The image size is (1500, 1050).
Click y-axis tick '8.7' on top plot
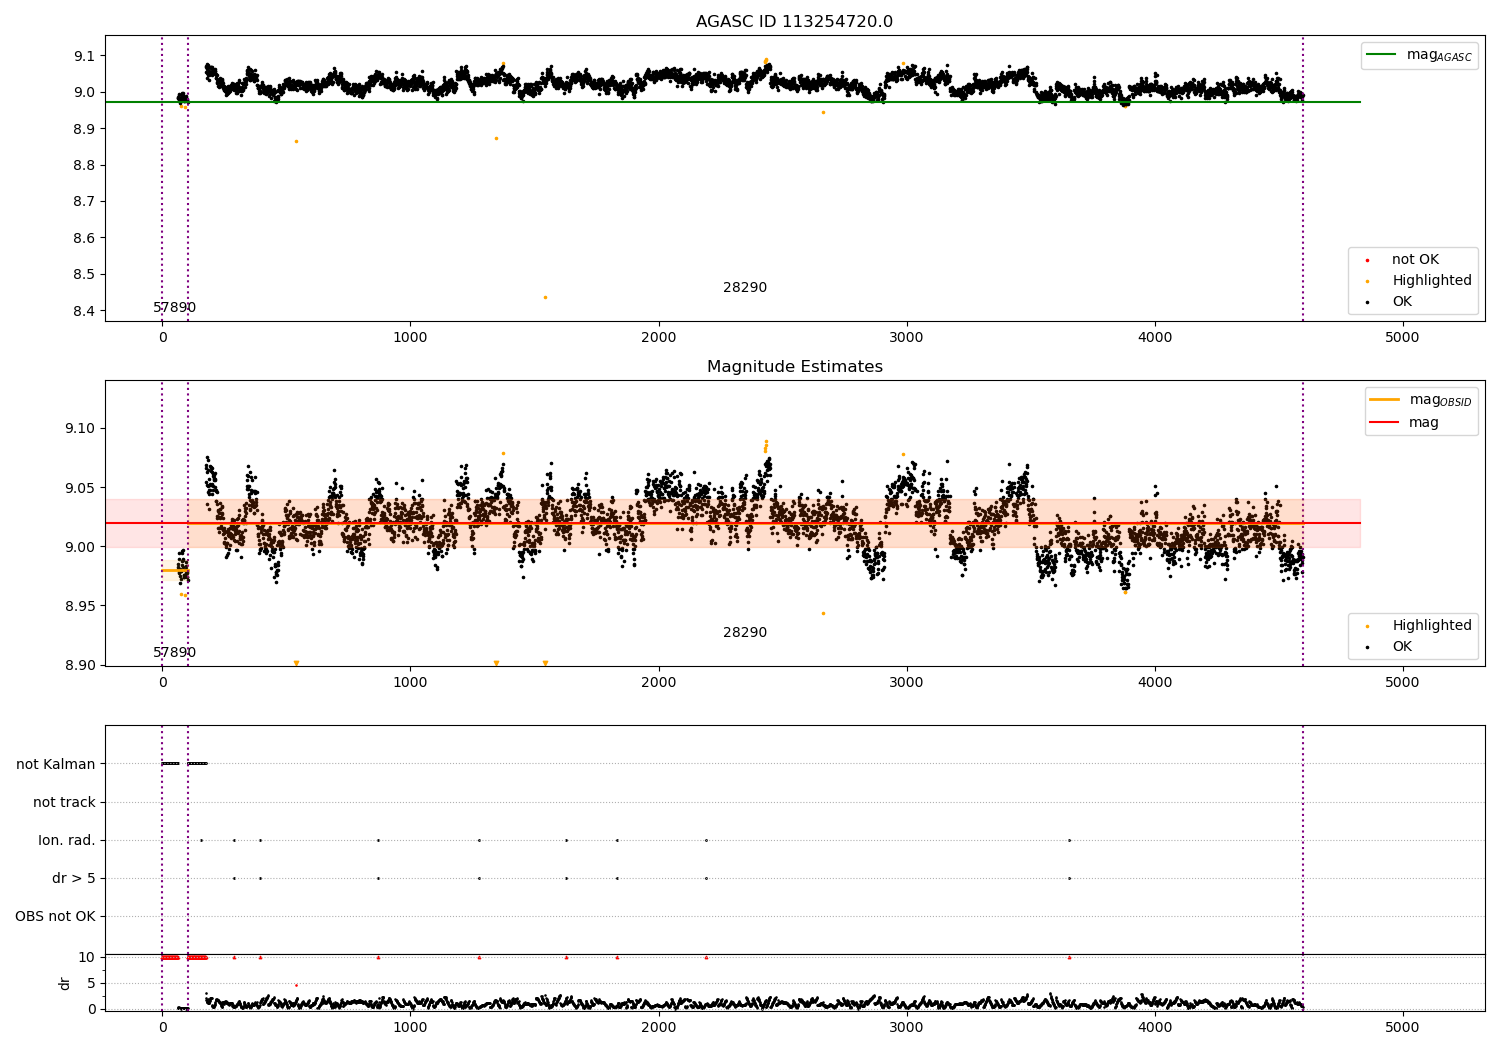(x=85, y=202)
